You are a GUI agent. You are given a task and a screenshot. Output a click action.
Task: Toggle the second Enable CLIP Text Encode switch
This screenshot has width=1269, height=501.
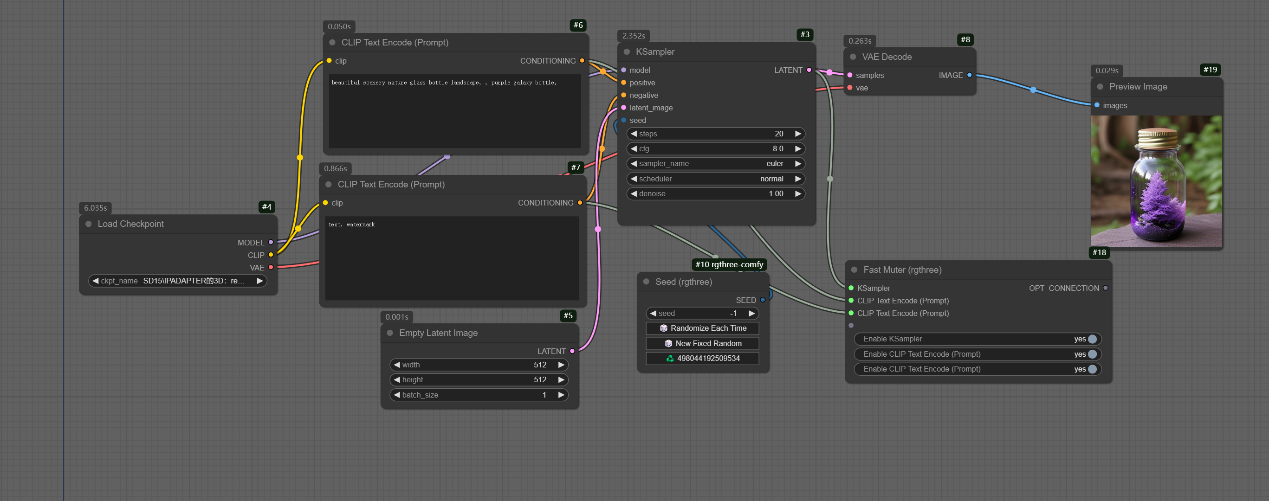coord(1092,354)
